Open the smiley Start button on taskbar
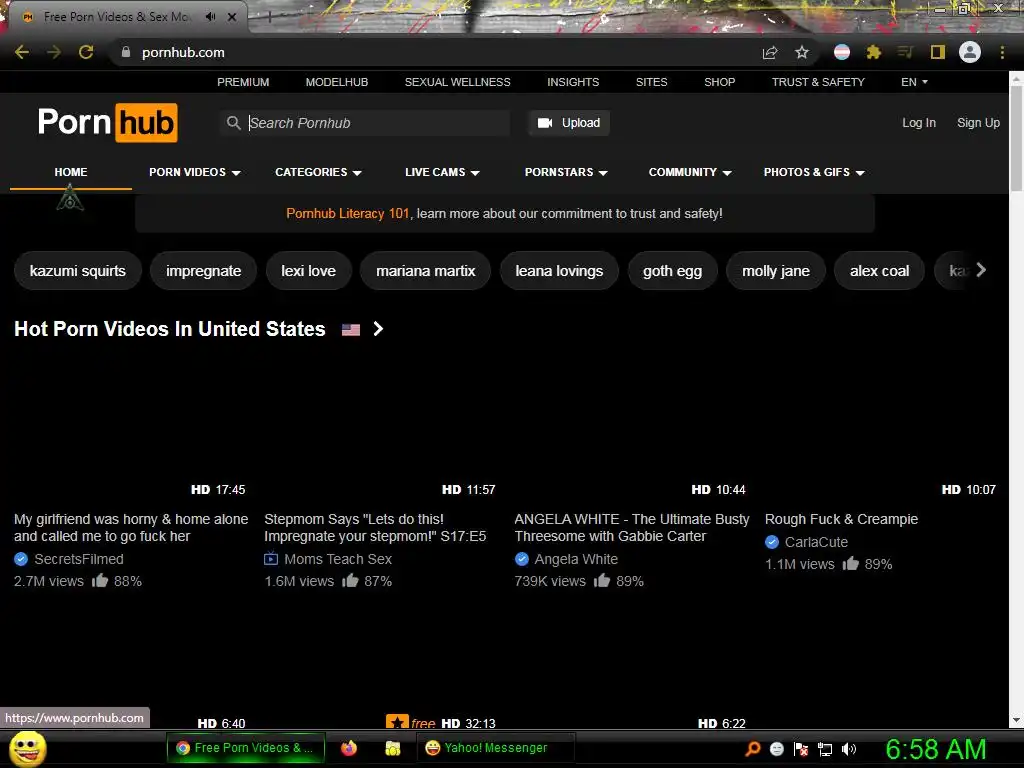 [27, 748]
